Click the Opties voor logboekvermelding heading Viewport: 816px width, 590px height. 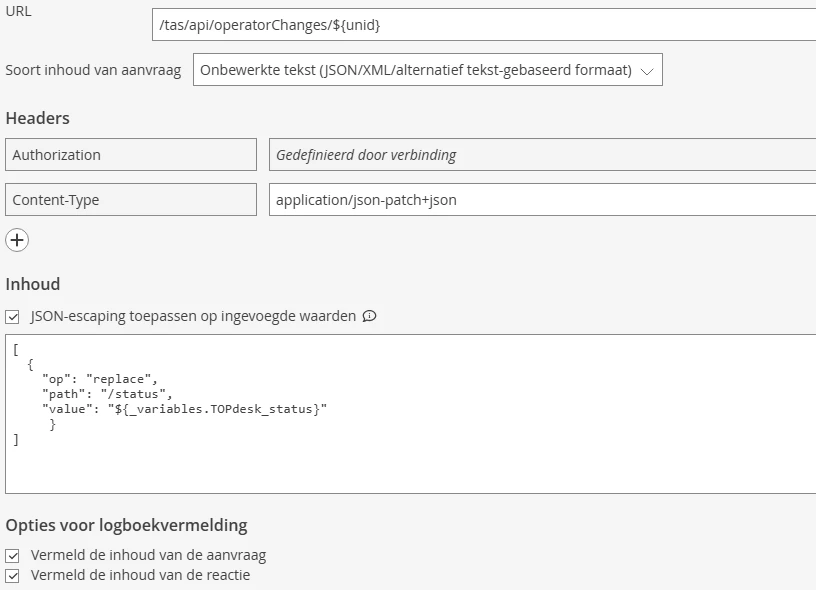click(x=126, y=525)
